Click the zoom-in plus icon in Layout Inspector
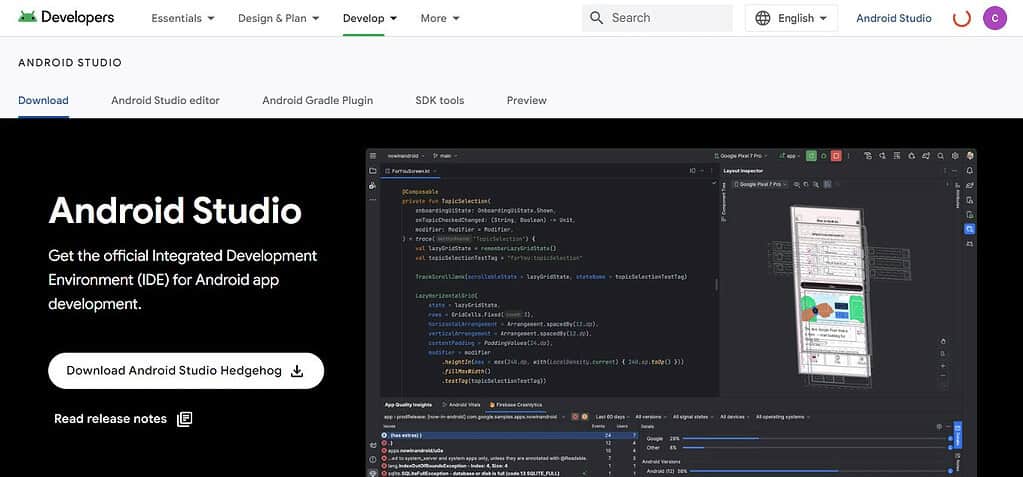 point(943,366)
